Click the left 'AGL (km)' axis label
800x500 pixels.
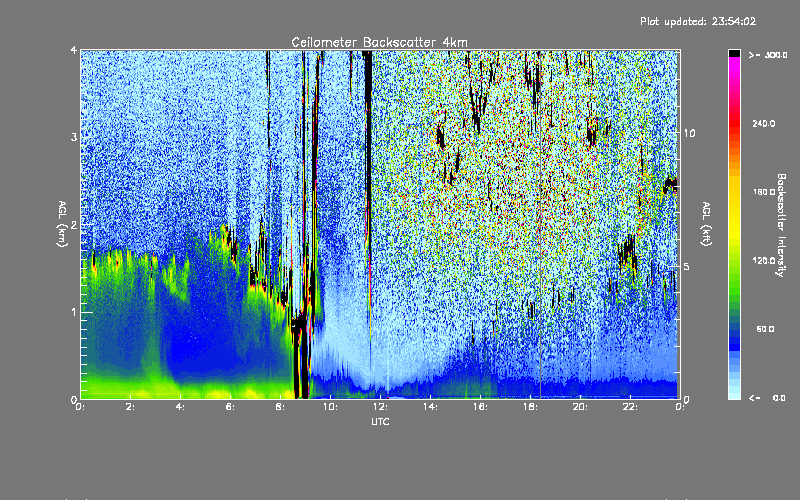[x=62, y=224]
